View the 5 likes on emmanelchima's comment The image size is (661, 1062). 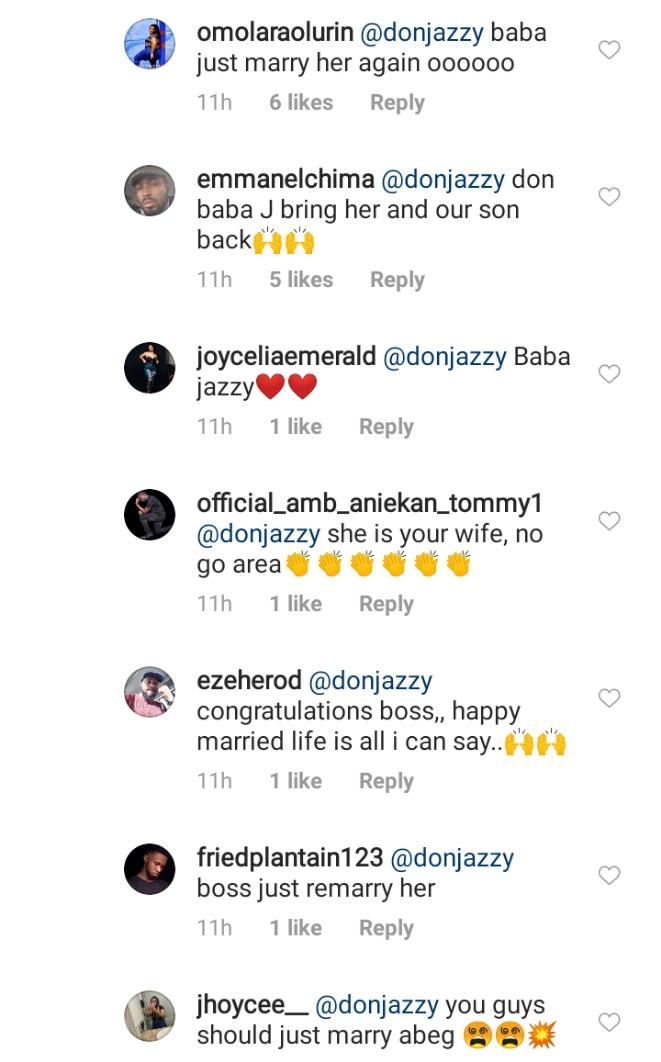click(x=301, y=280)
